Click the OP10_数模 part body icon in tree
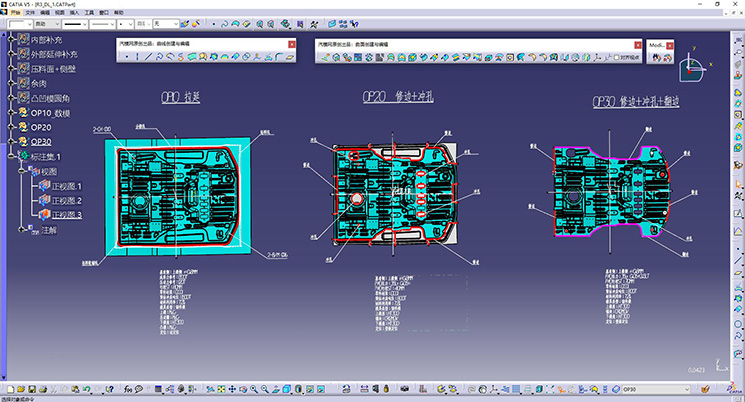Image resolution: width=745 pixels, height=402 pixels. click(23, 113)
